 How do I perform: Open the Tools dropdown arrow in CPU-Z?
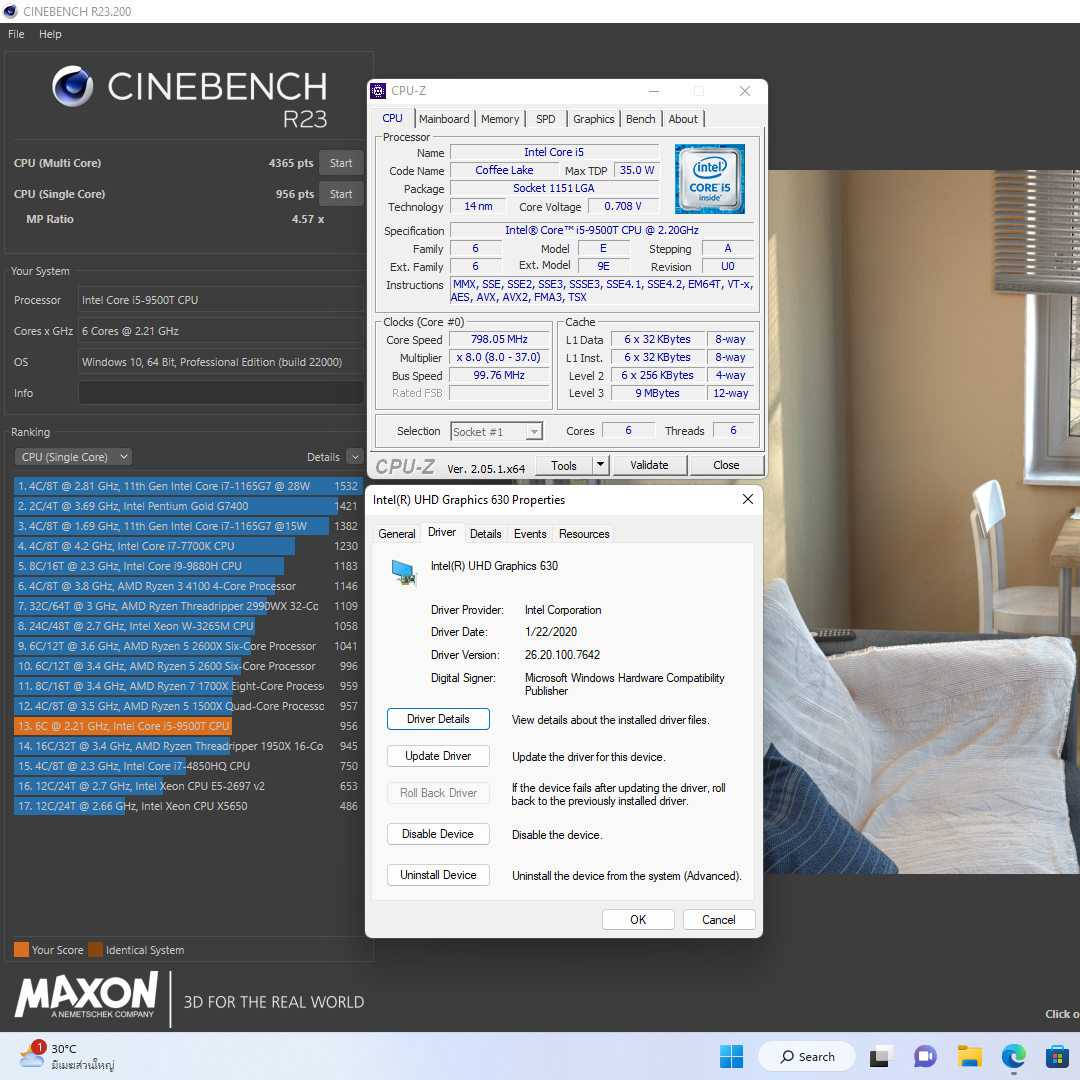(600, 465)
